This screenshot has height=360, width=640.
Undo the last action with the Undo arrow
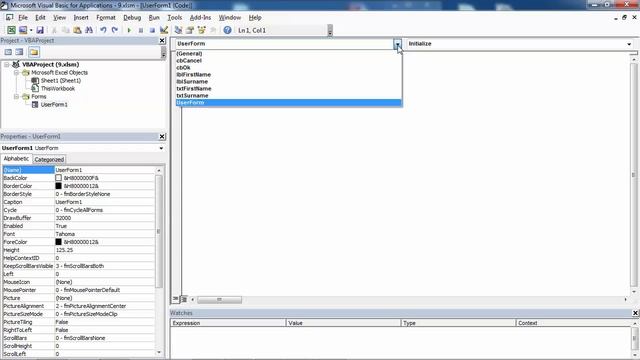point(103,30)
